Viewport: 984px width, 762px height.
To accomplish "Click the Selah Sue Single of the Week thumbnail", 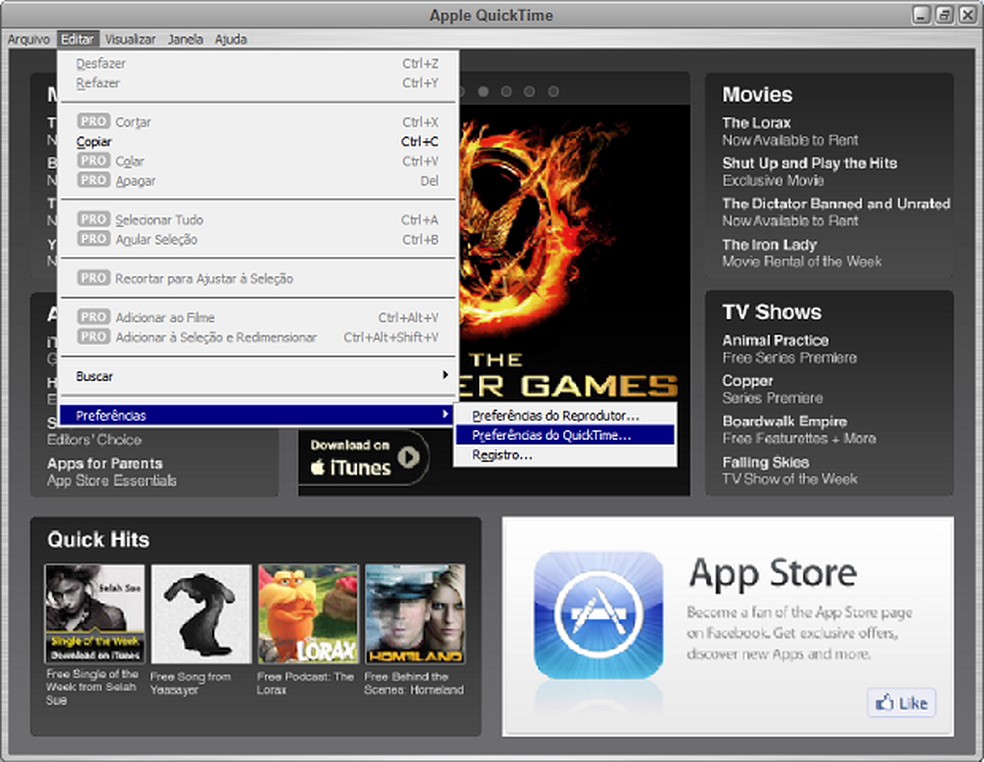I will [93, 612].
